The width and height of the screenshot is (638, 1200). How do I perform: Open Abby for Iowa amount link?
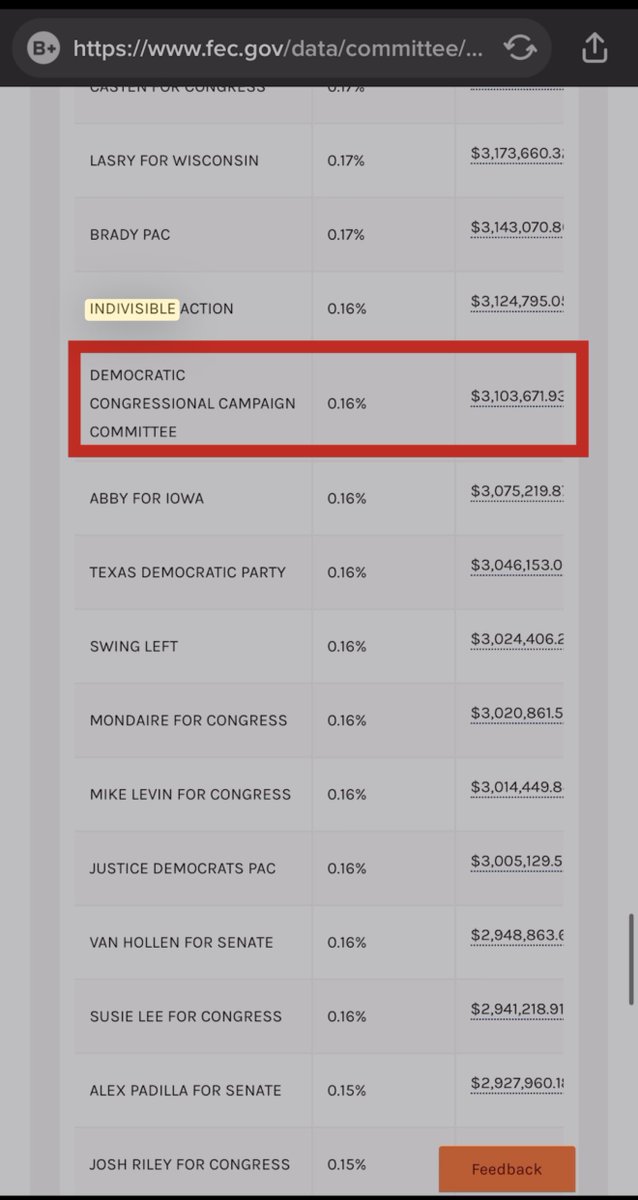click(x=517, y=490)
